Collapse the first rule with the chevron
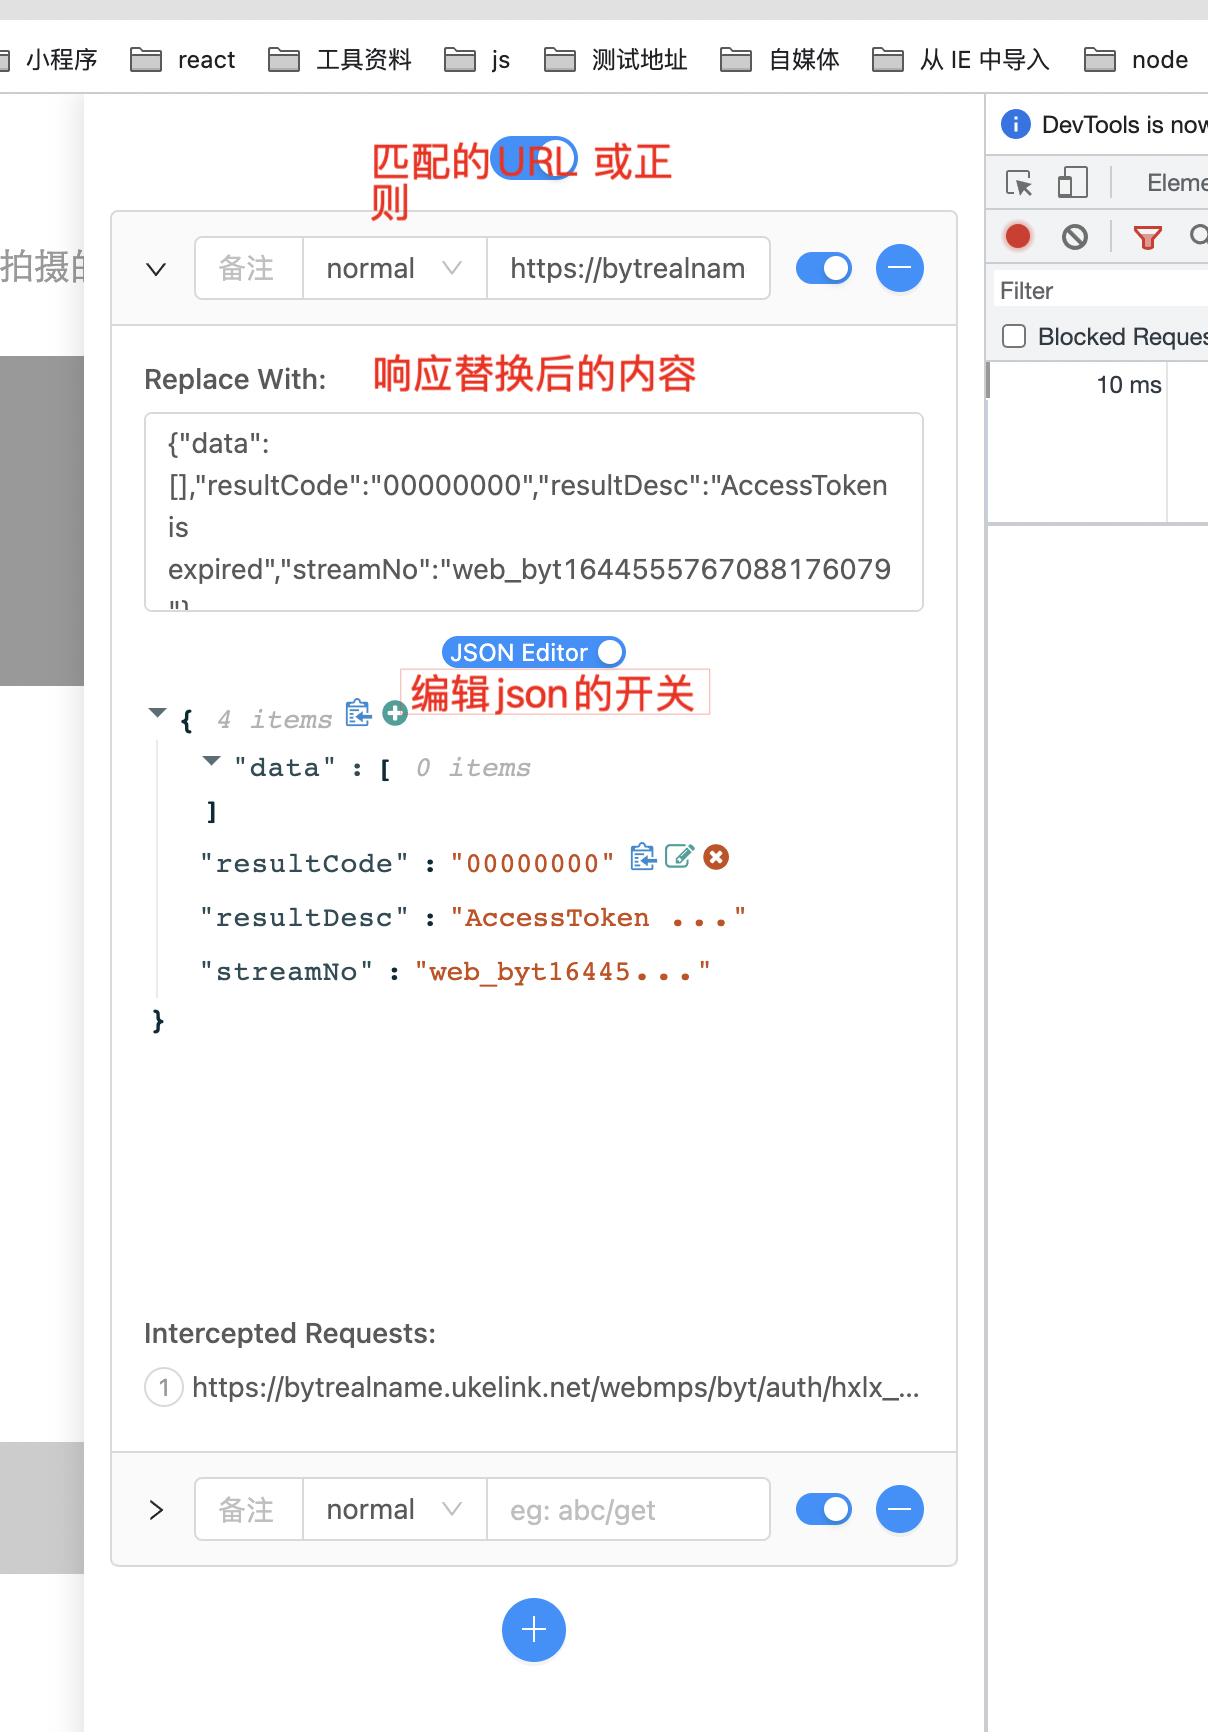This screenshot has height=1732, width=1208. 156,269
